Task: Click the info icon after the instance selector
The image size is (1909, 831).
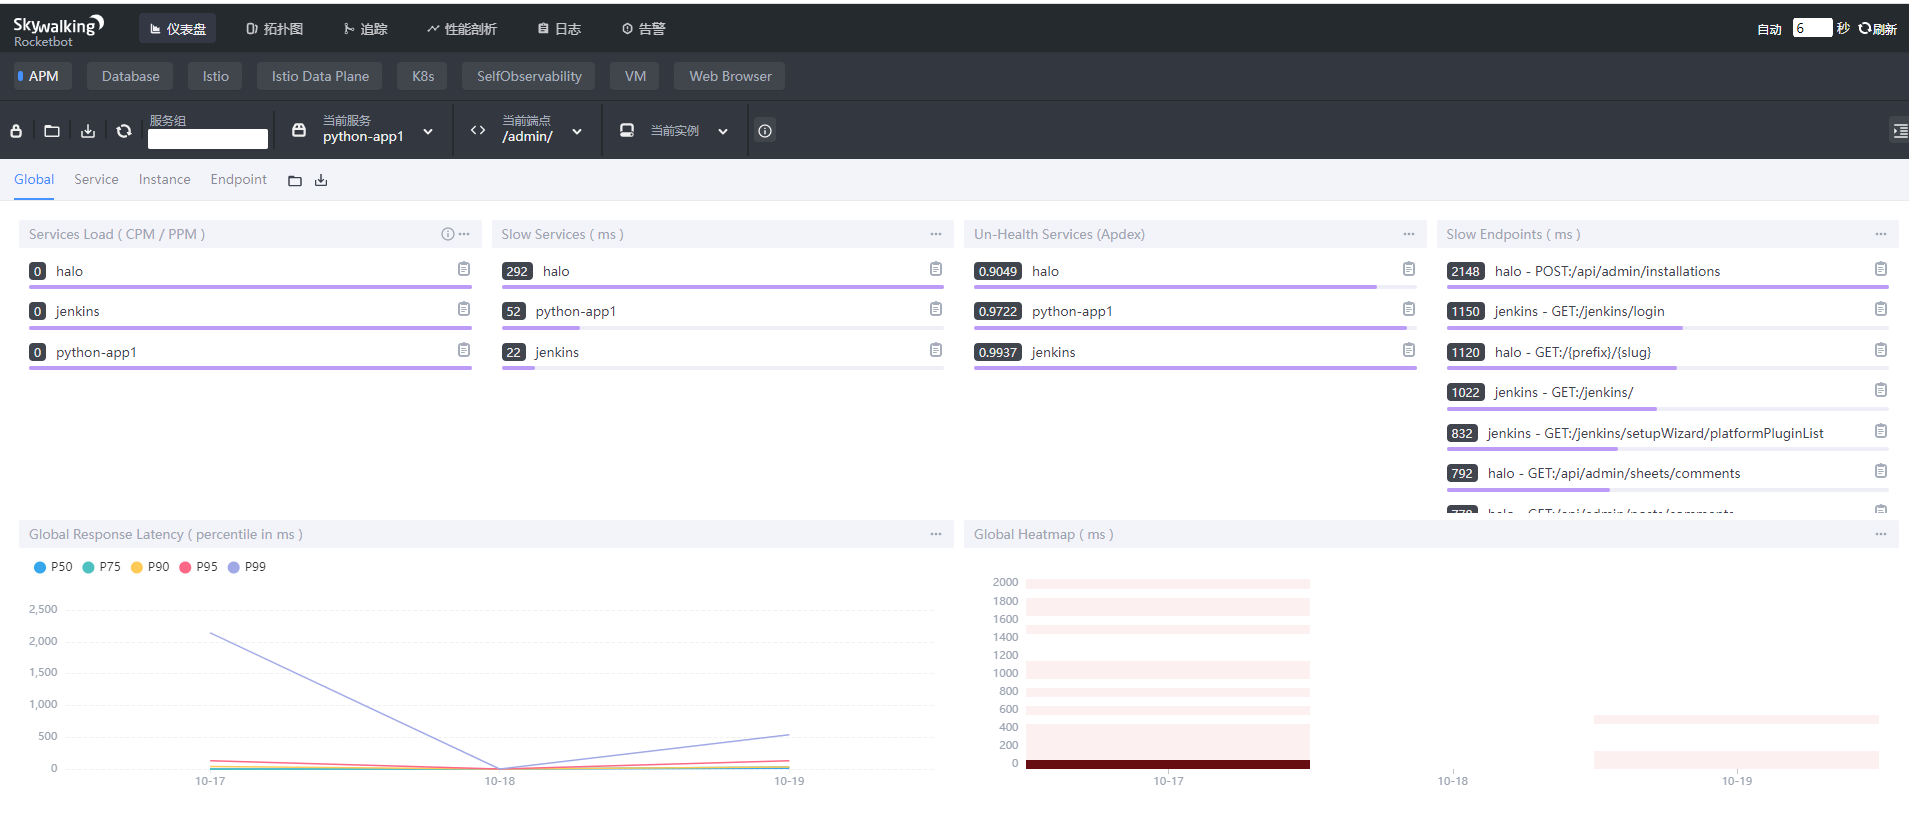Action: 765,131
